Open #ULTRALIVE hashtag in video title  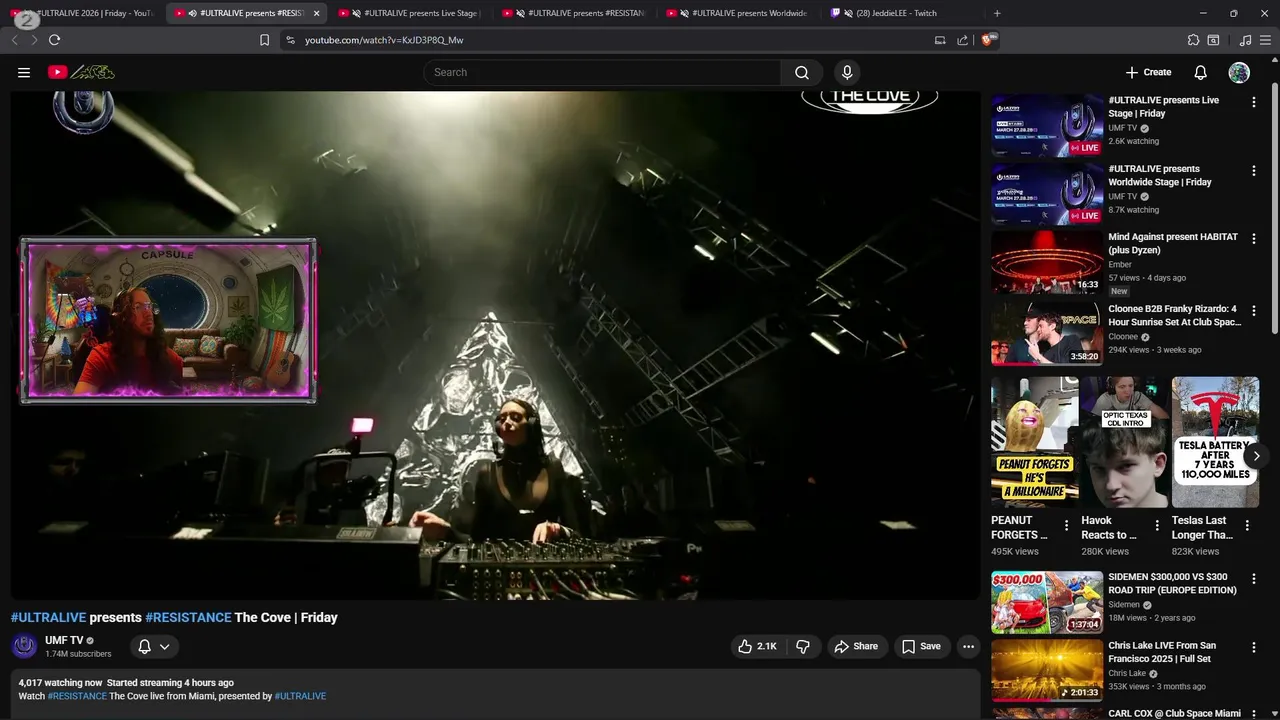click(49, 617)
